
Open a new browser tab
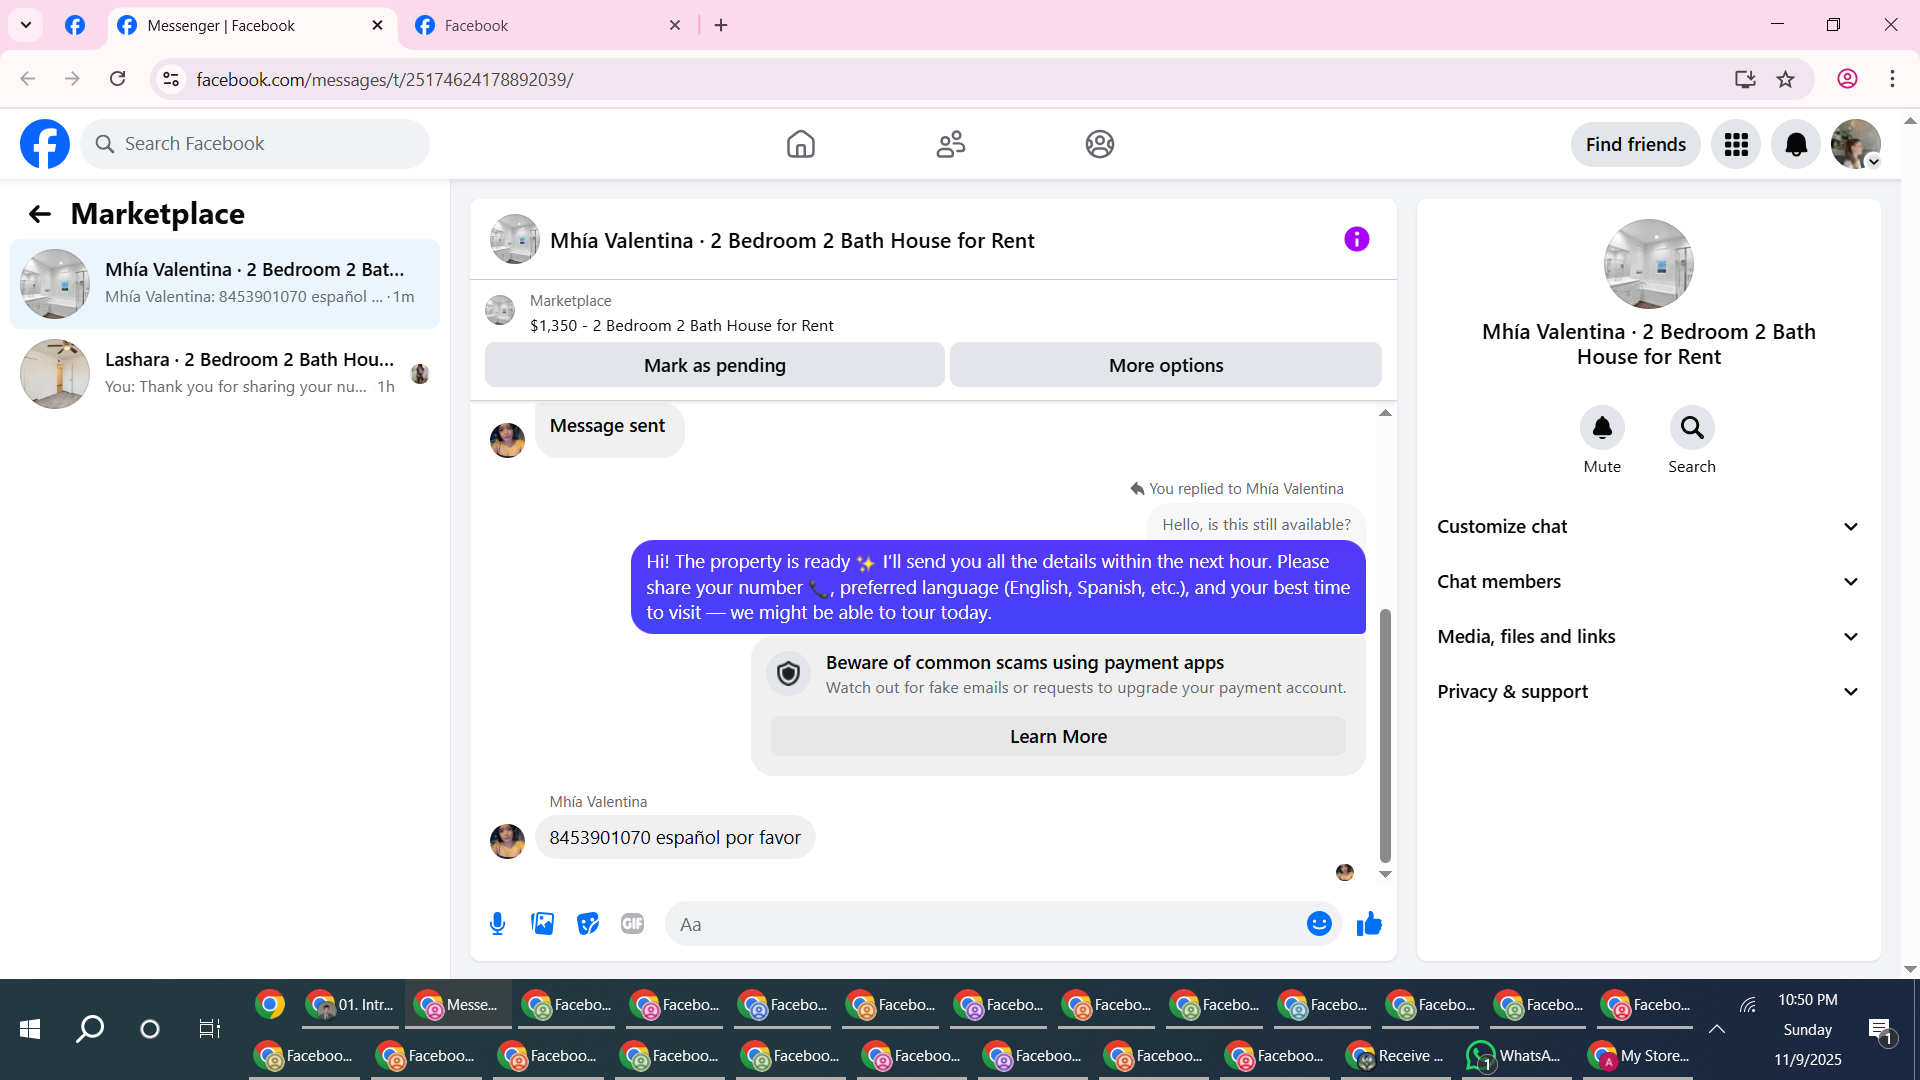(721, 26)
